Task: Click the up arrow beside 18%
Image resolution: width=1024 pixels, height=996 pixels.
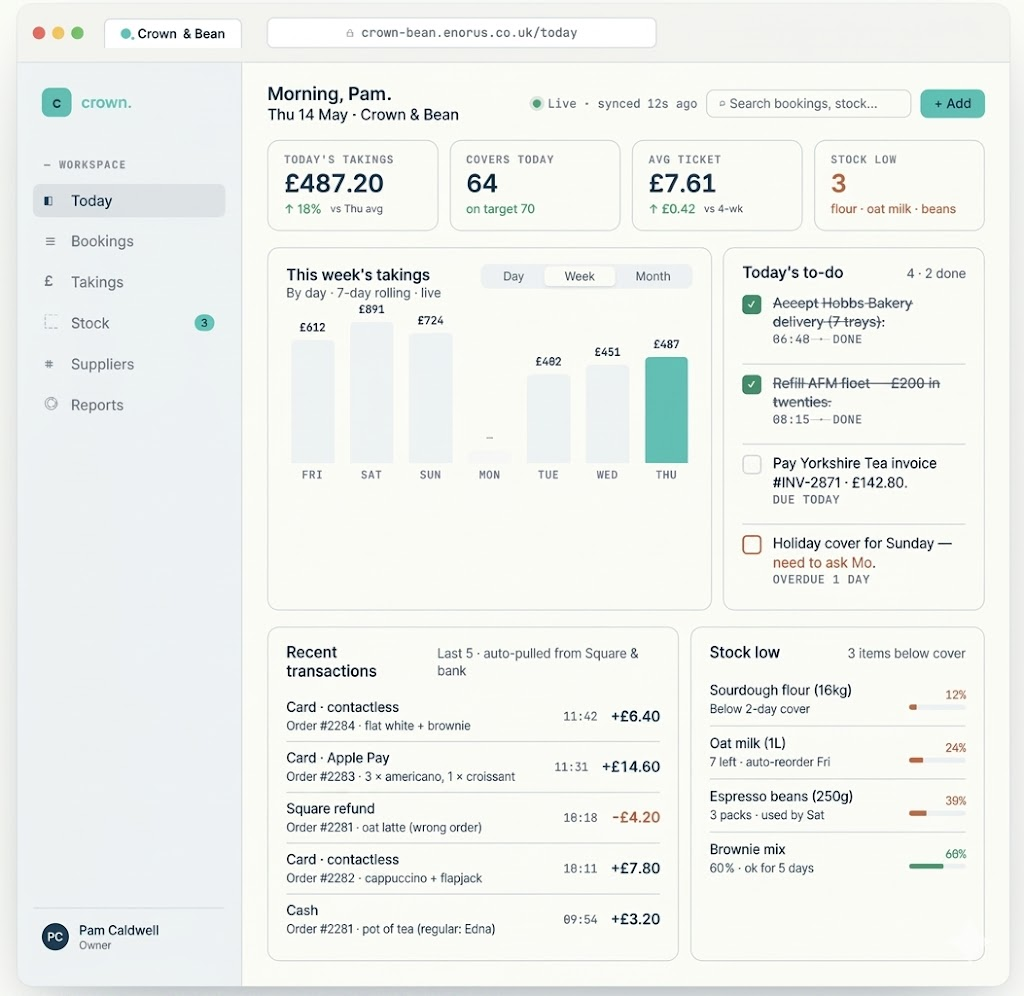Action: (289, 209)
